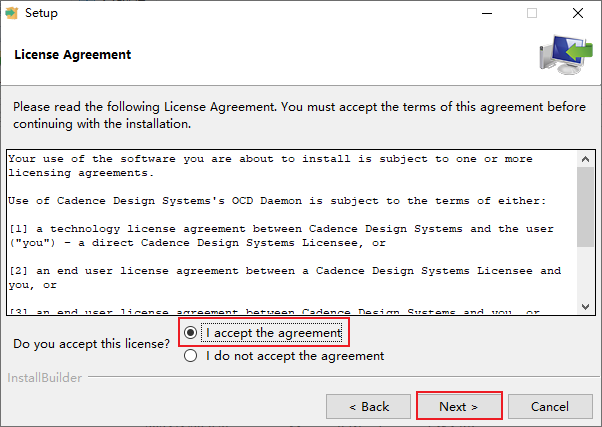Click the disabled maximize button
This screenshot has height=427, width=602.
point(532,13)
